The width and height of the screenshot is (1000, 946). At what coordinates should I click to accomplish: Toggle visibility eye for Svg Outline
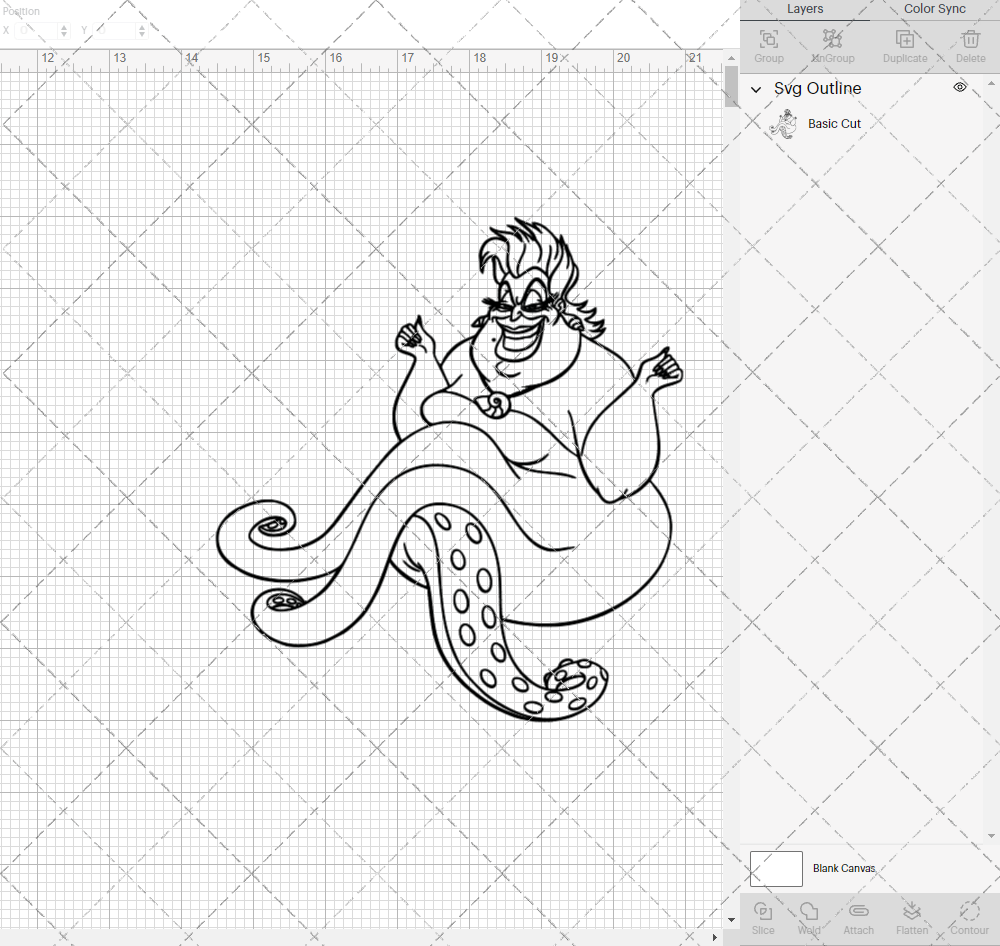click(959, 87)
